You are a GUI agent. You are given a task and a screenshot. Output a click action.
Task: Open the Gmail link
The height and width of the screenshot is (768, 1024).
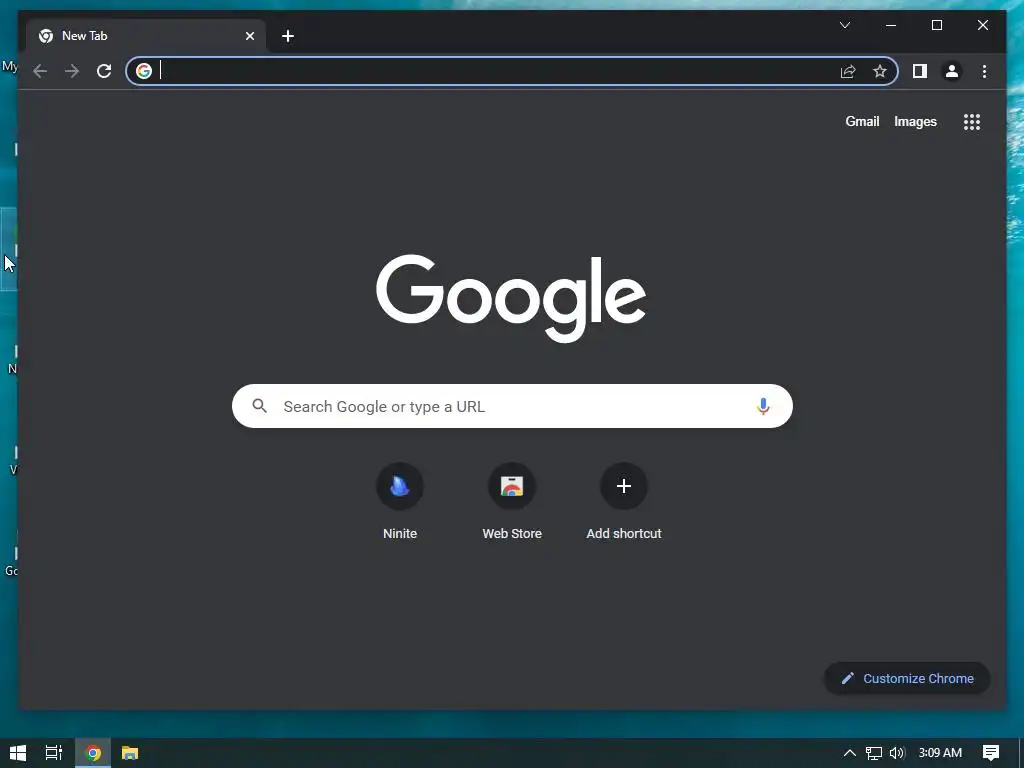pos(862,121)
